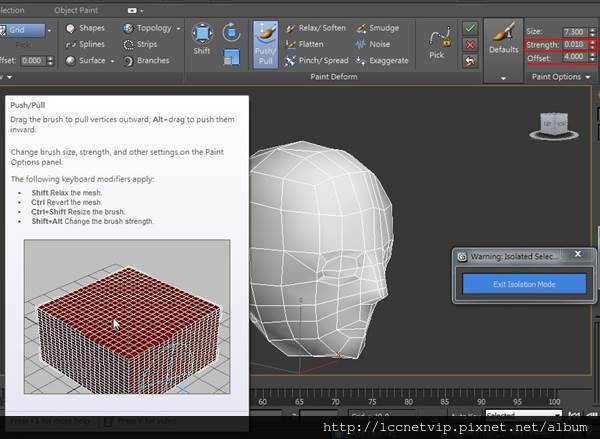Commit paint changes with green checkmark
The height and width of the screenshot is (439, 600).
click(470, 28)
